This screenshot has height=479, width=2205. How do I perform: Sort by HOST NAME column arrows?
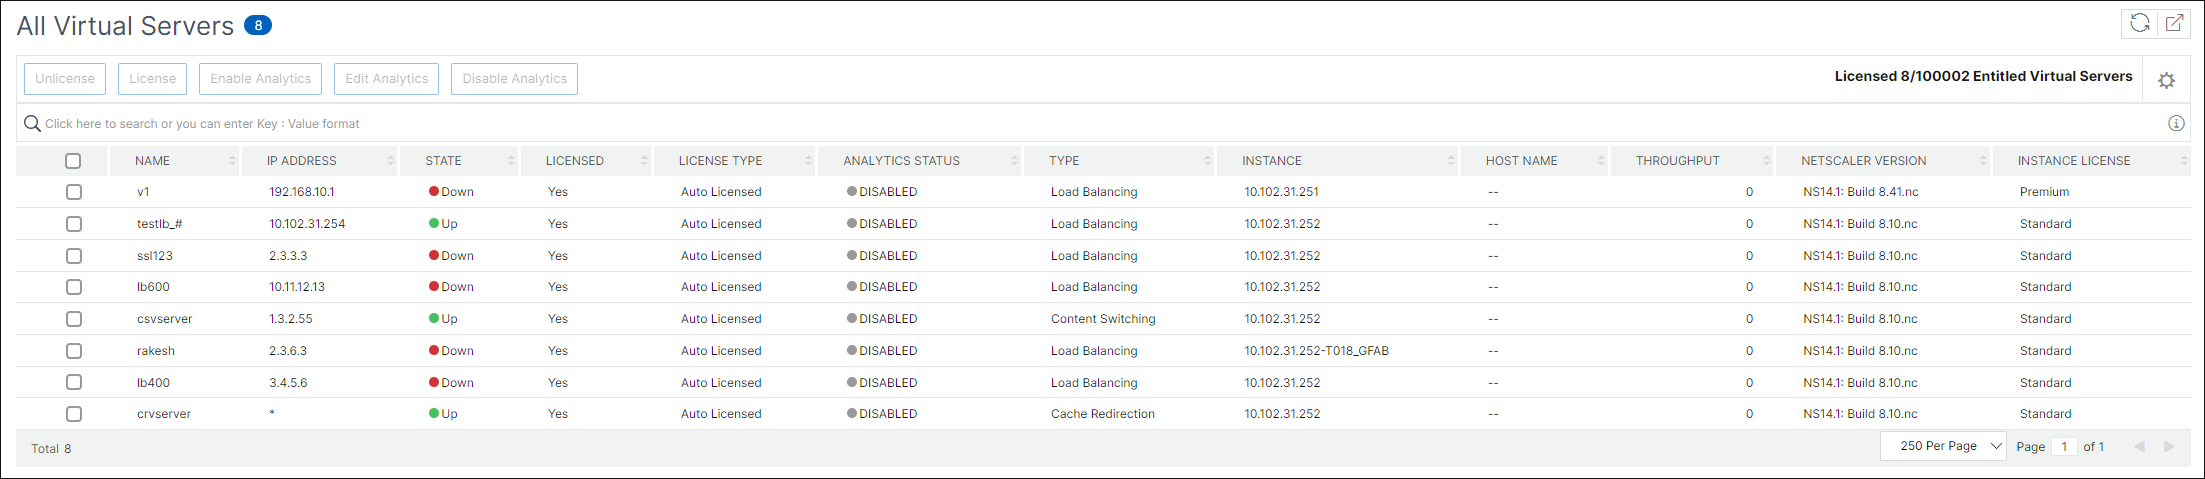coord(1601,161)
